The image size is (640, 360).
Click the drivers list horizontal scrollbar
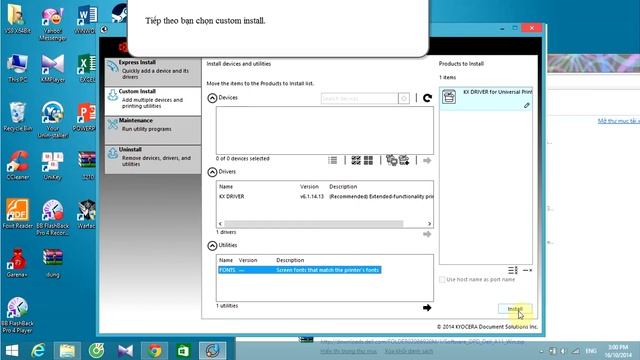pos(313,224)
